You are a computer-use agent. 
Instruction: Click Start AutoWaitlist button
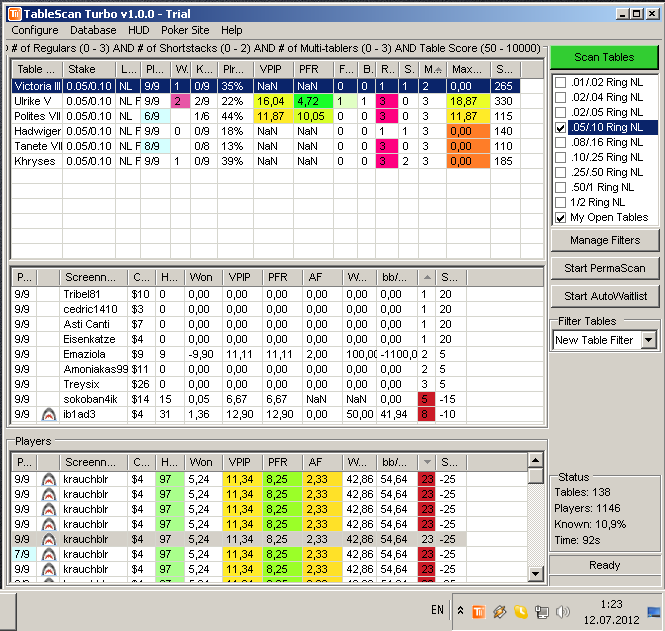tap(605, 296)
